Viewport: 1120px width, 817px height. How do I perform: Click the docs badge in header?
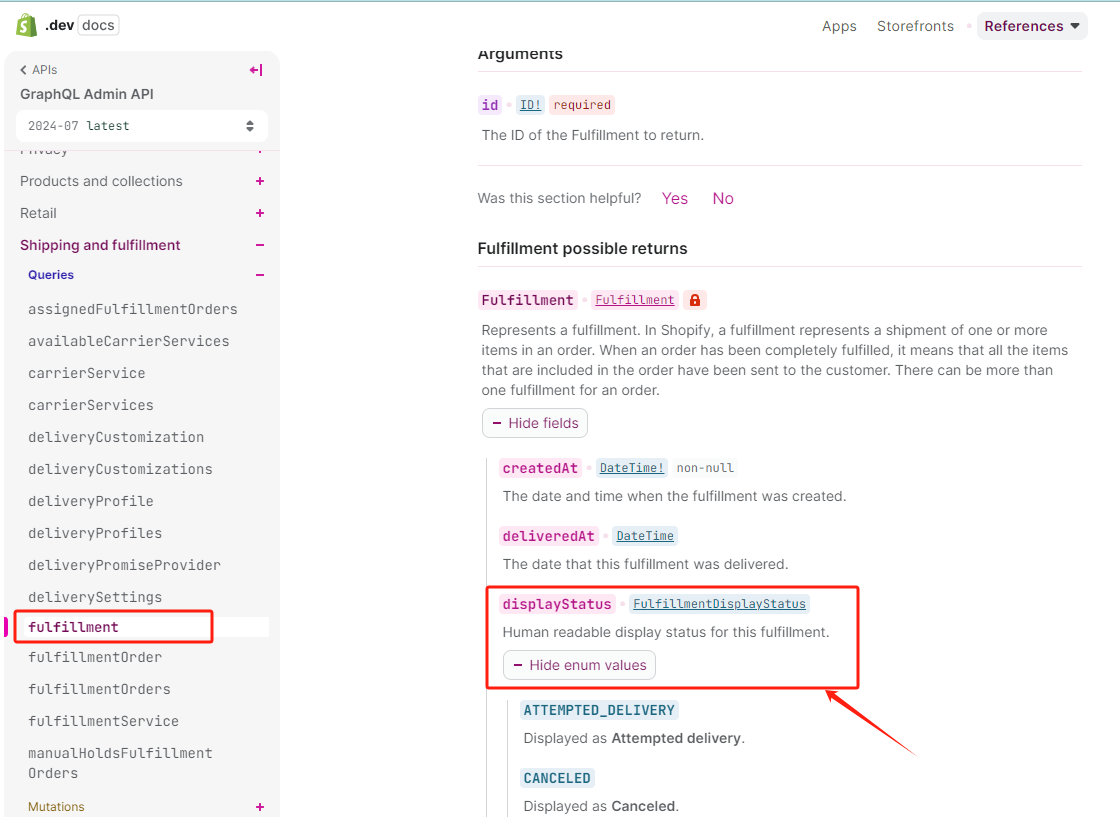click(98, 25)
